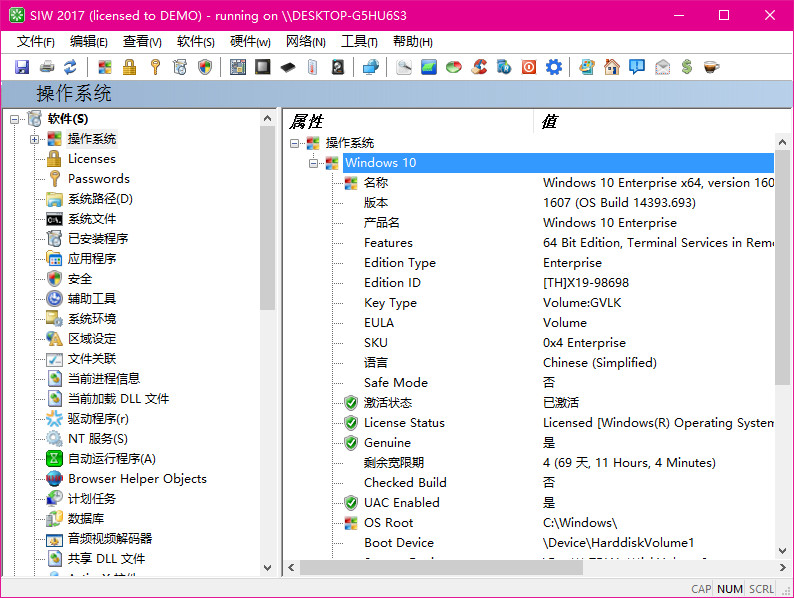Screen dimensions: 794x598
Task: Click the motherboard toolbar icon
Action: [x=237, y=67]
